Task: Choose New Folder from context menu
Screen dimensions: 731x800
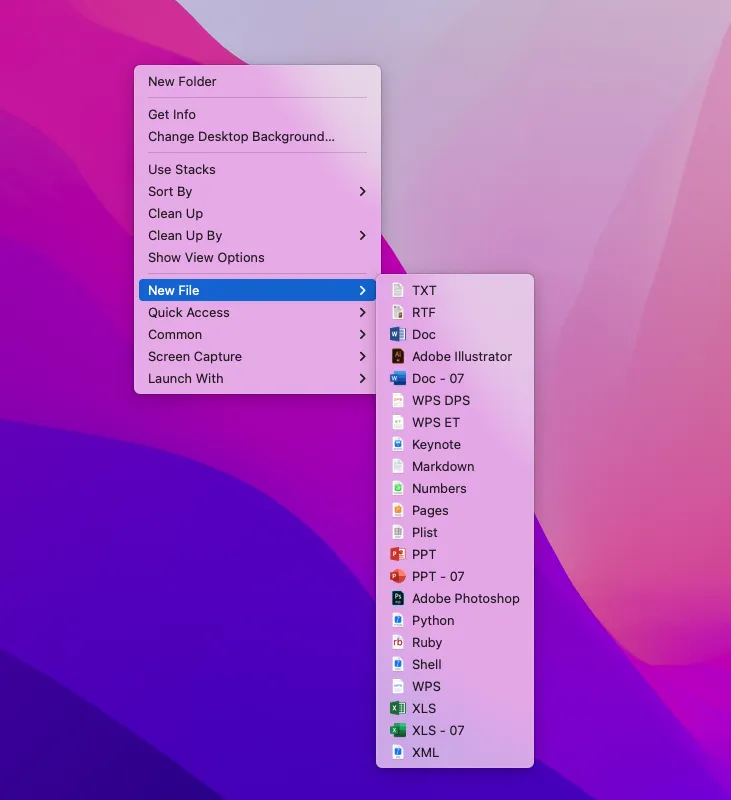Action: click(x=257, y=82)
